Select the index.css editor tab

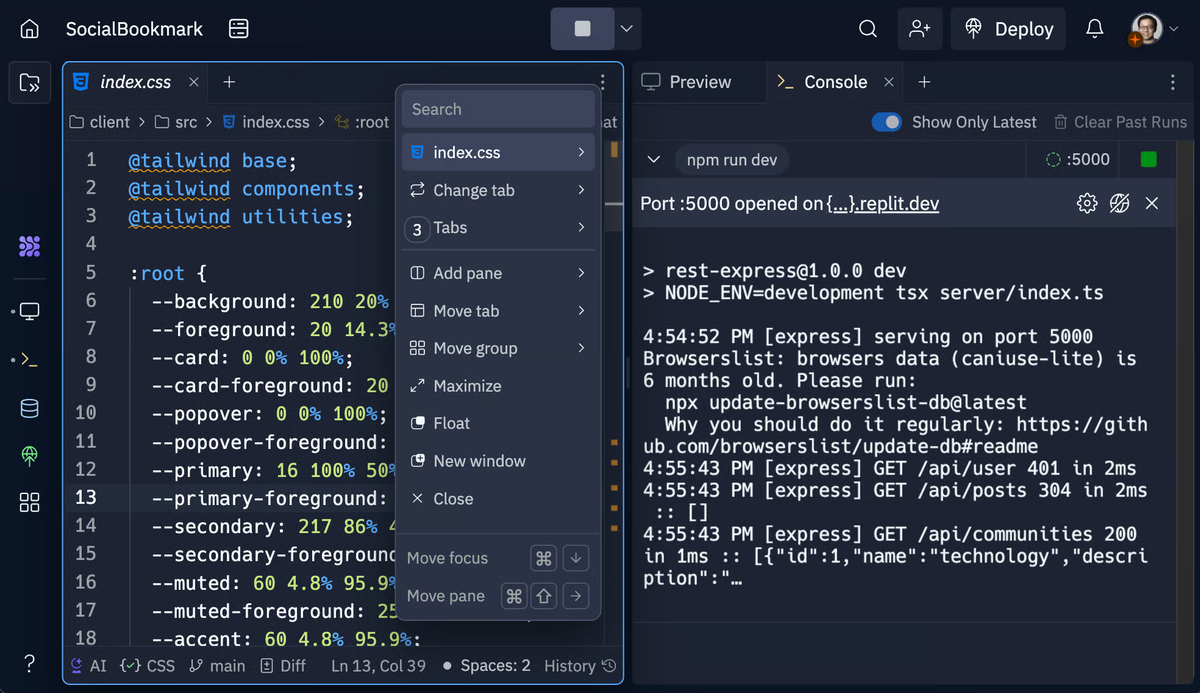click(x=136, y=82)
